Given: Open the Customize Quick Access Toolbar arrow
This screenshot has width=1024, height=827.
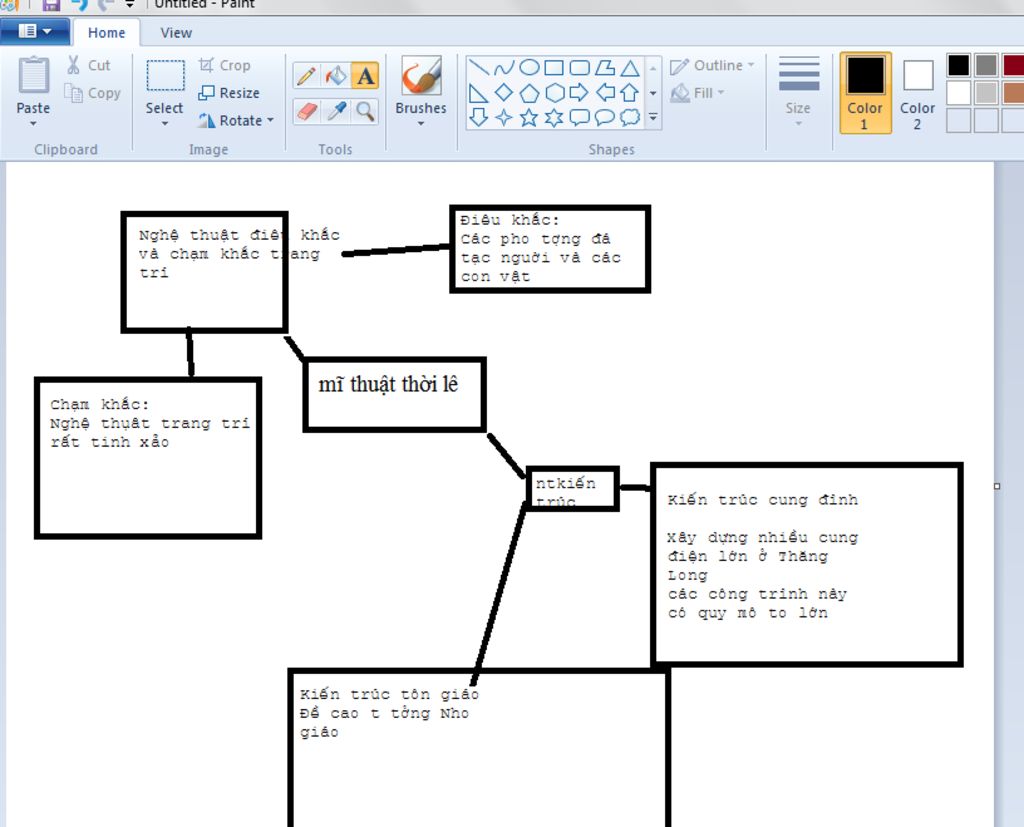Looking at the screenshot, I should (129, 5).
